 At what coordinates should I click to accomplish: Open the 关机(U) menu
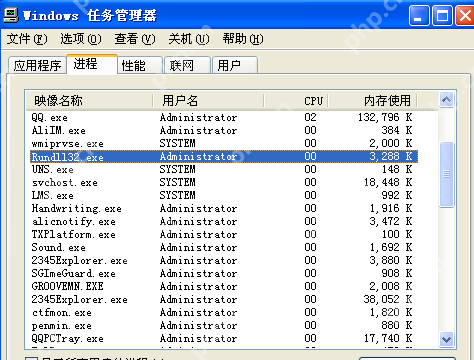click(x=189, y=39)
